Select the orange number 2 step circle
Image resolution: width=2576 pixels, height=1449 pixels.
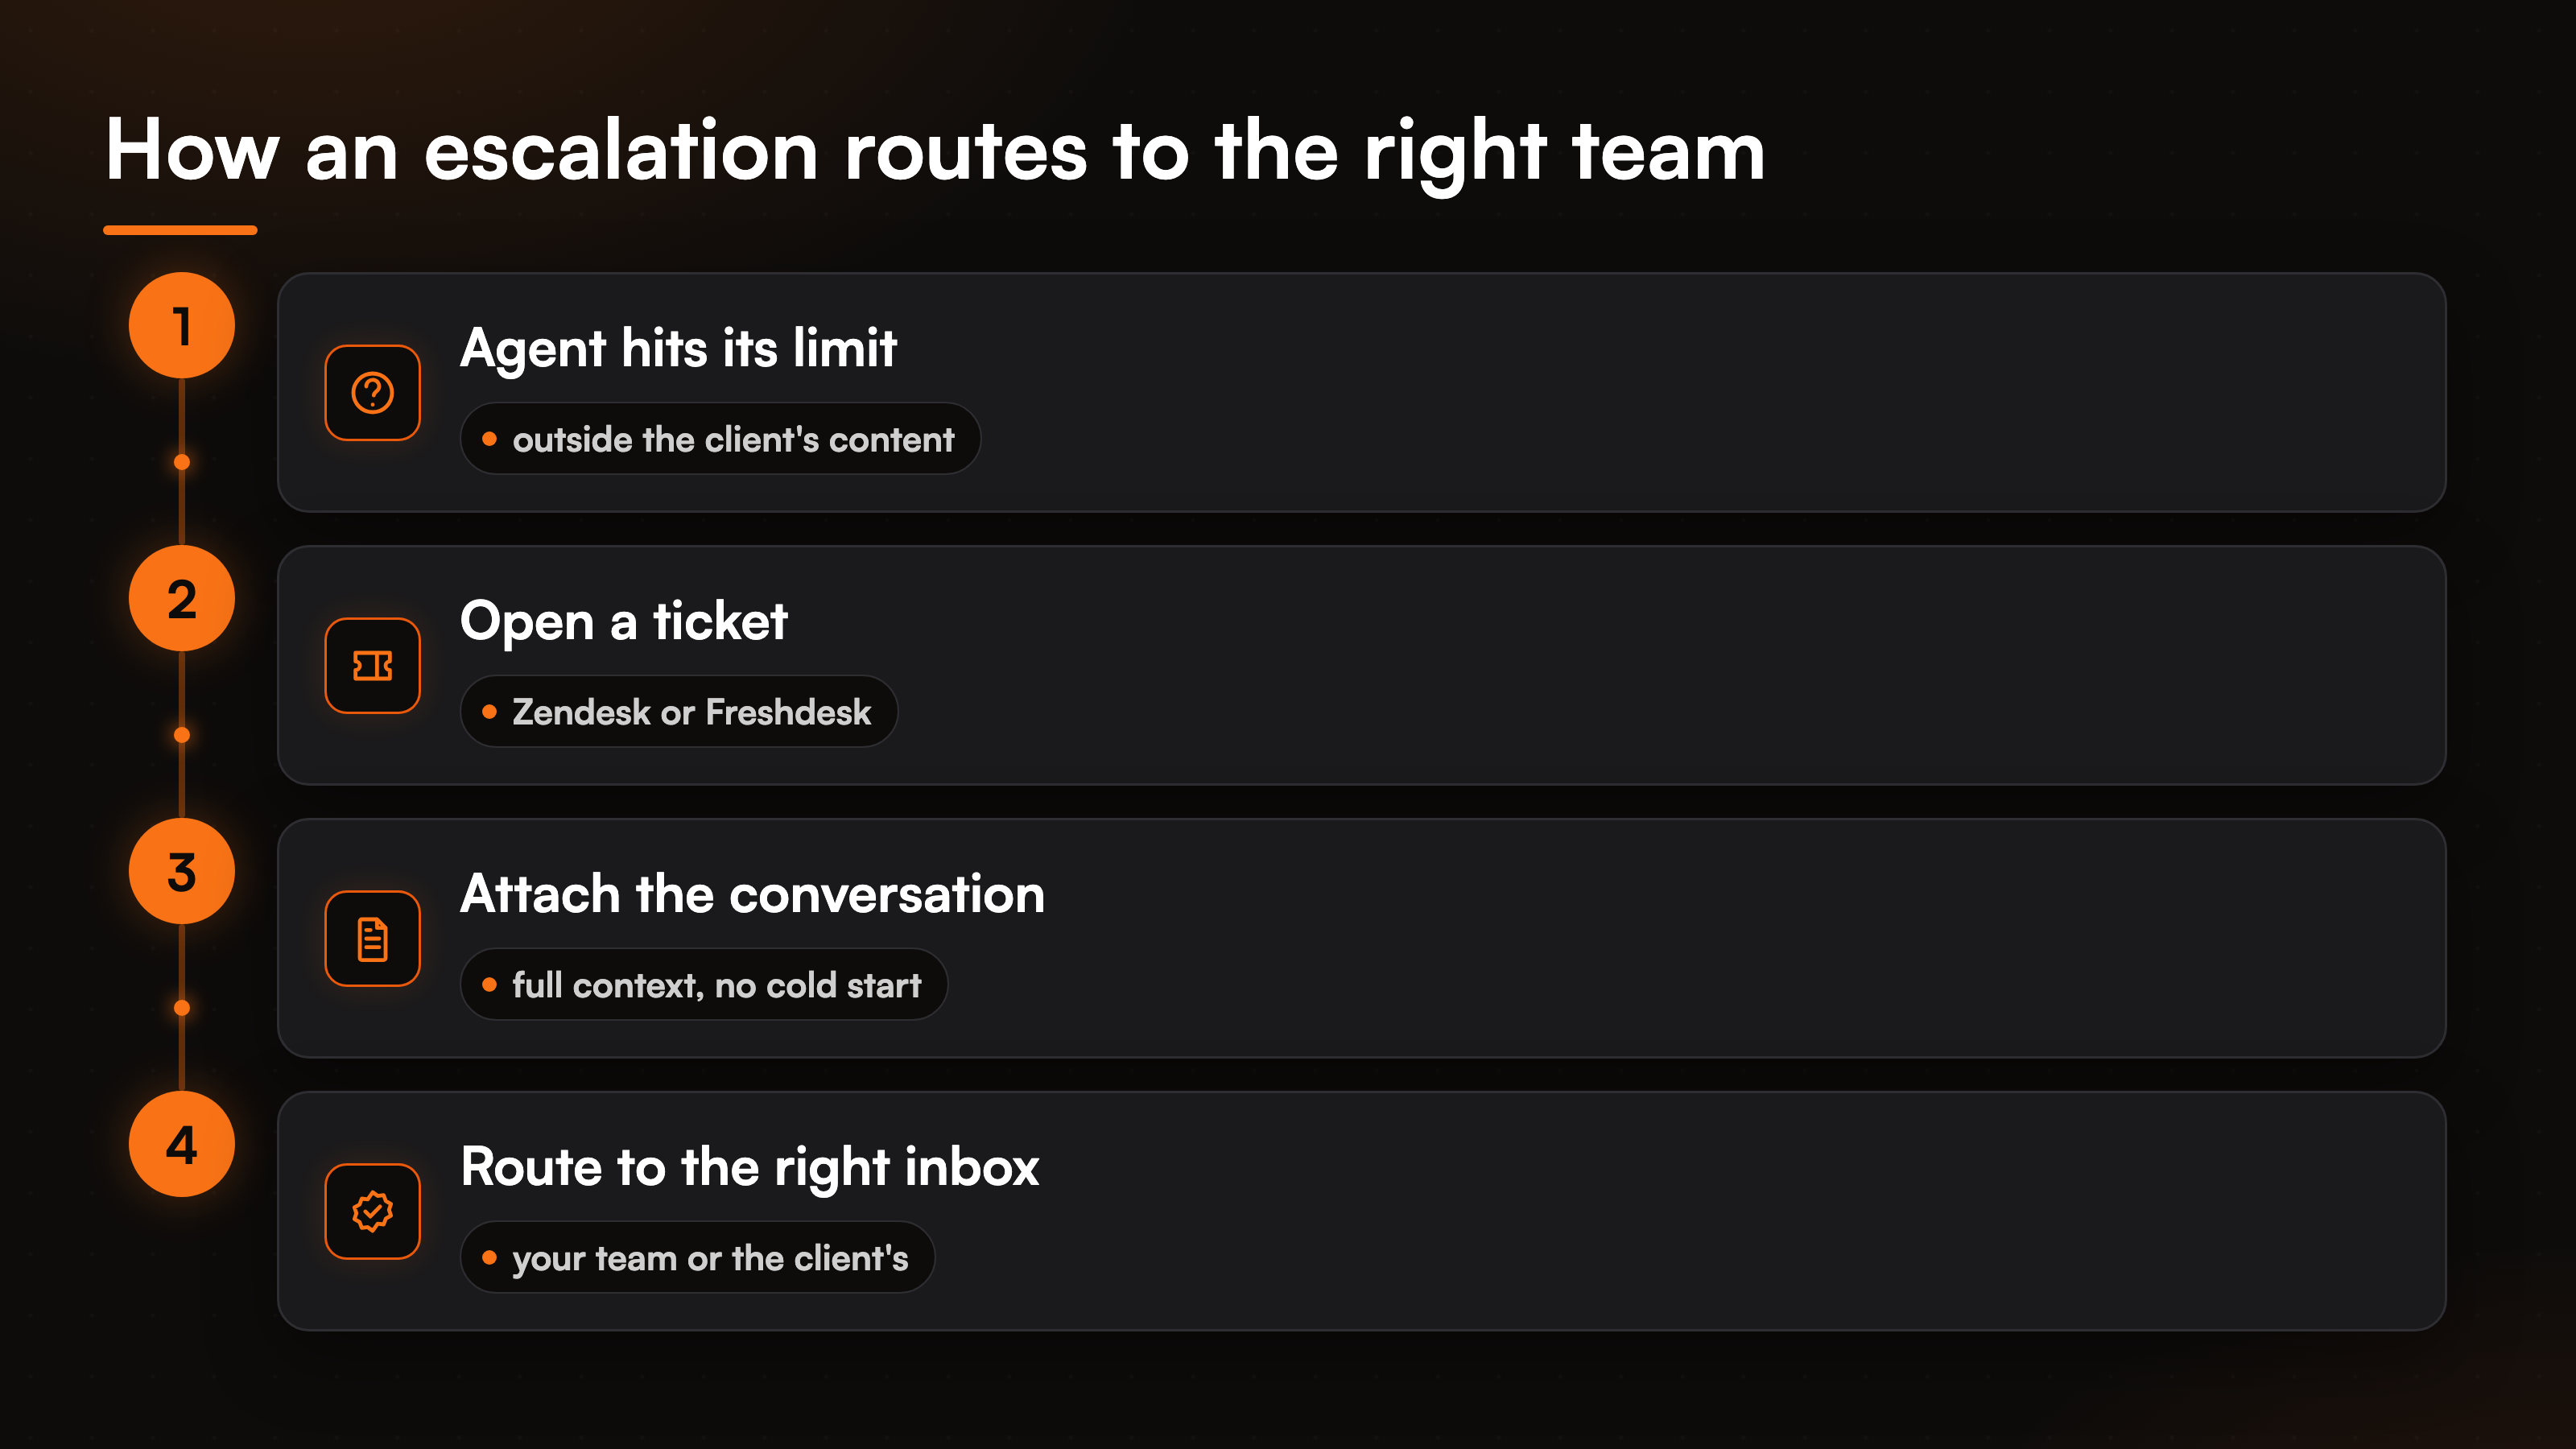coord(182,599)
